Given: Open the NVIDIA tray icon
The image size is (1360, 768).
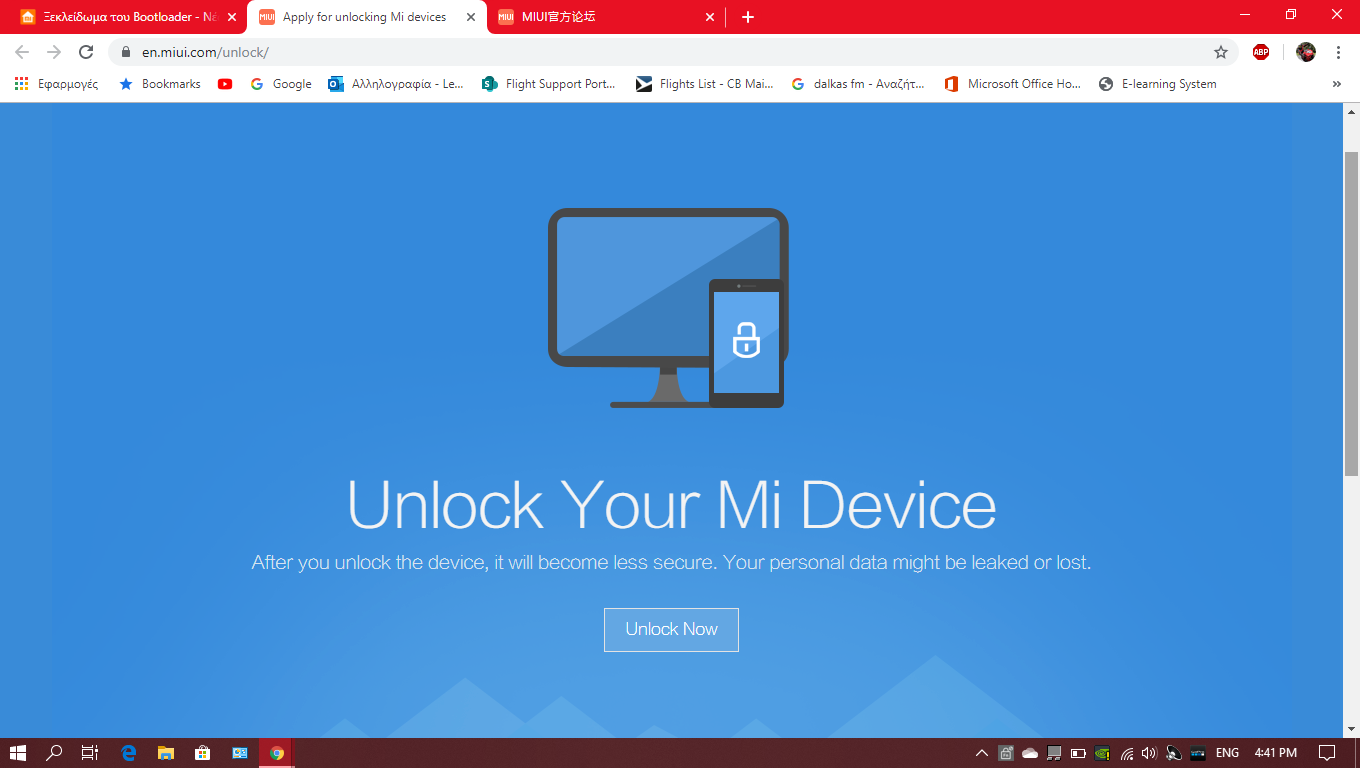Looking at the screenshot, I should coord(1103,753).
